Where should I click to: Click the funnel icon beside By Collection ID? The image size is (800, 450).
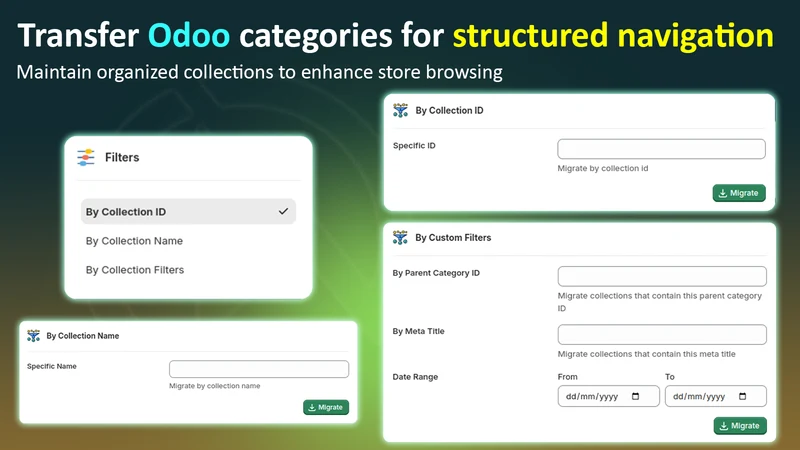pos(401,110)
